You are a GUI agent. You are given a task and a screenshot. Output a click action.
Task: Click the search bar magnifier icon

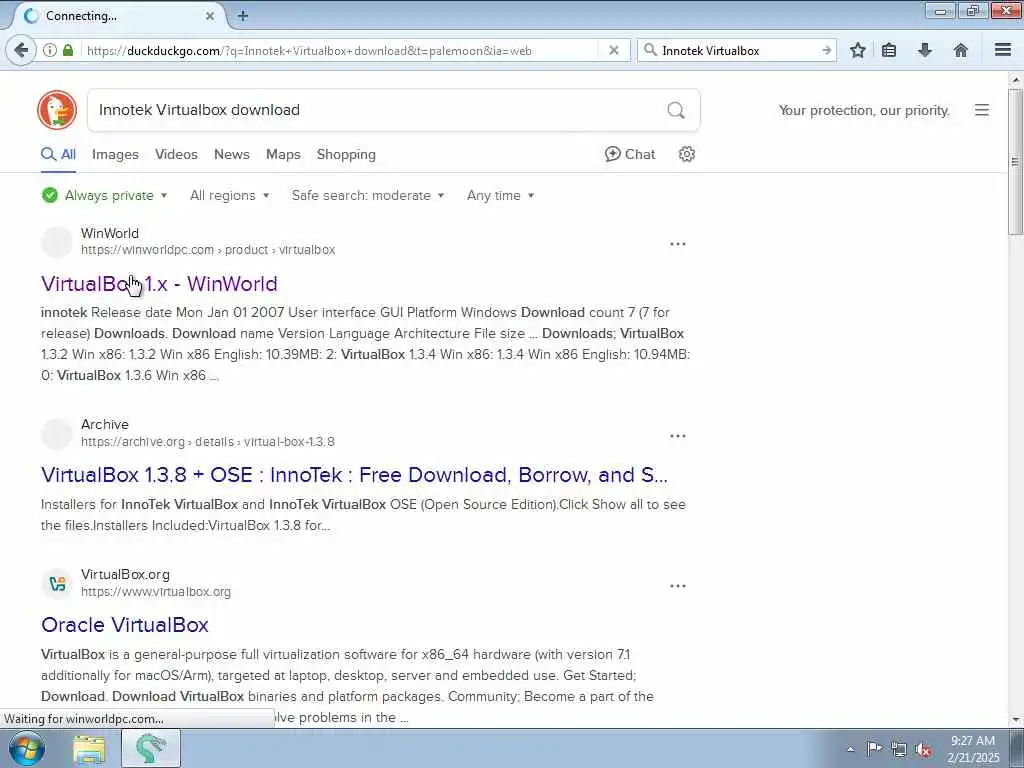pos(650,50)
